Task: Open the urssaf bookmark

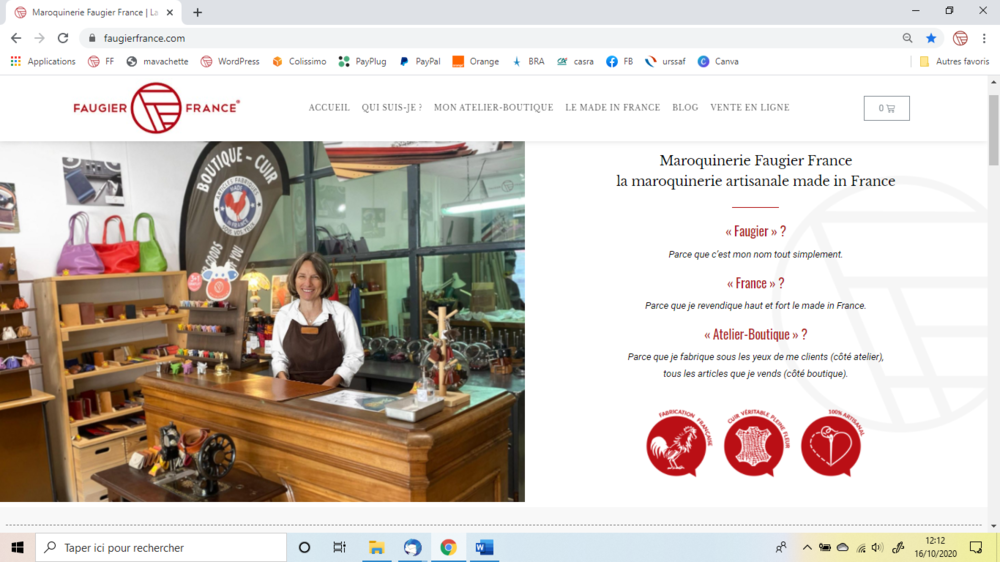Action: (x=665, y=61)
